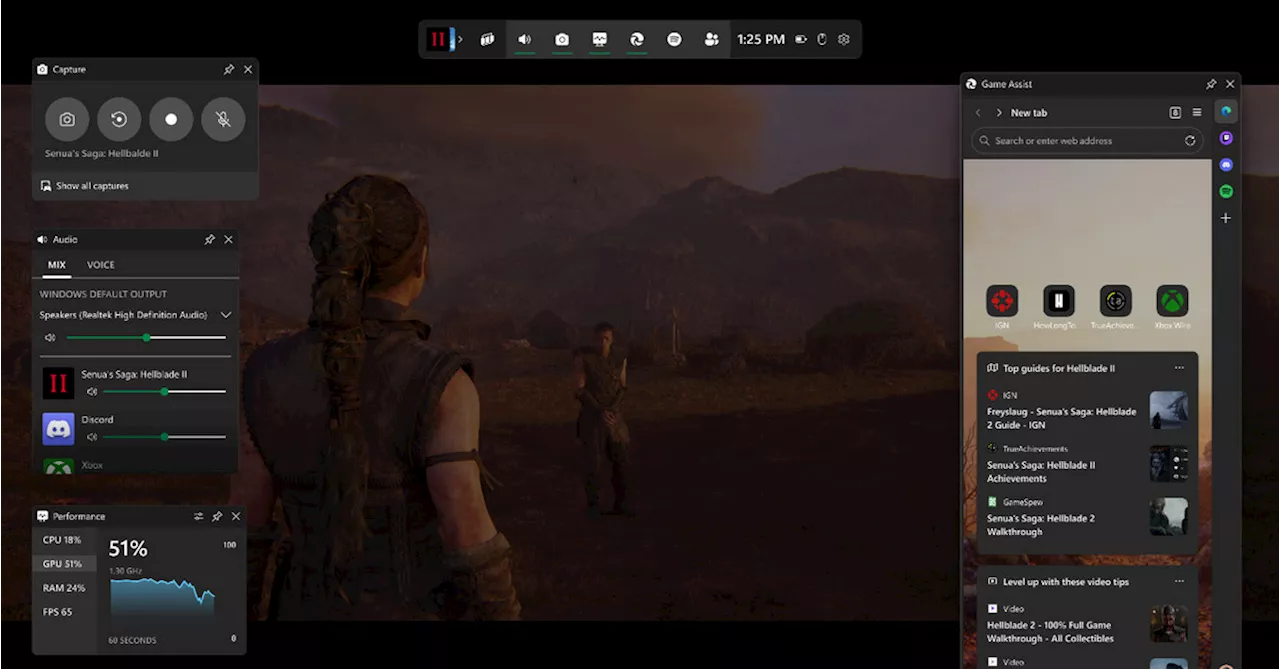The height and width of the screenshot is (669, 1280).
Task: Switch to the VOICE tab in Audio
Action: click(101, 265)
